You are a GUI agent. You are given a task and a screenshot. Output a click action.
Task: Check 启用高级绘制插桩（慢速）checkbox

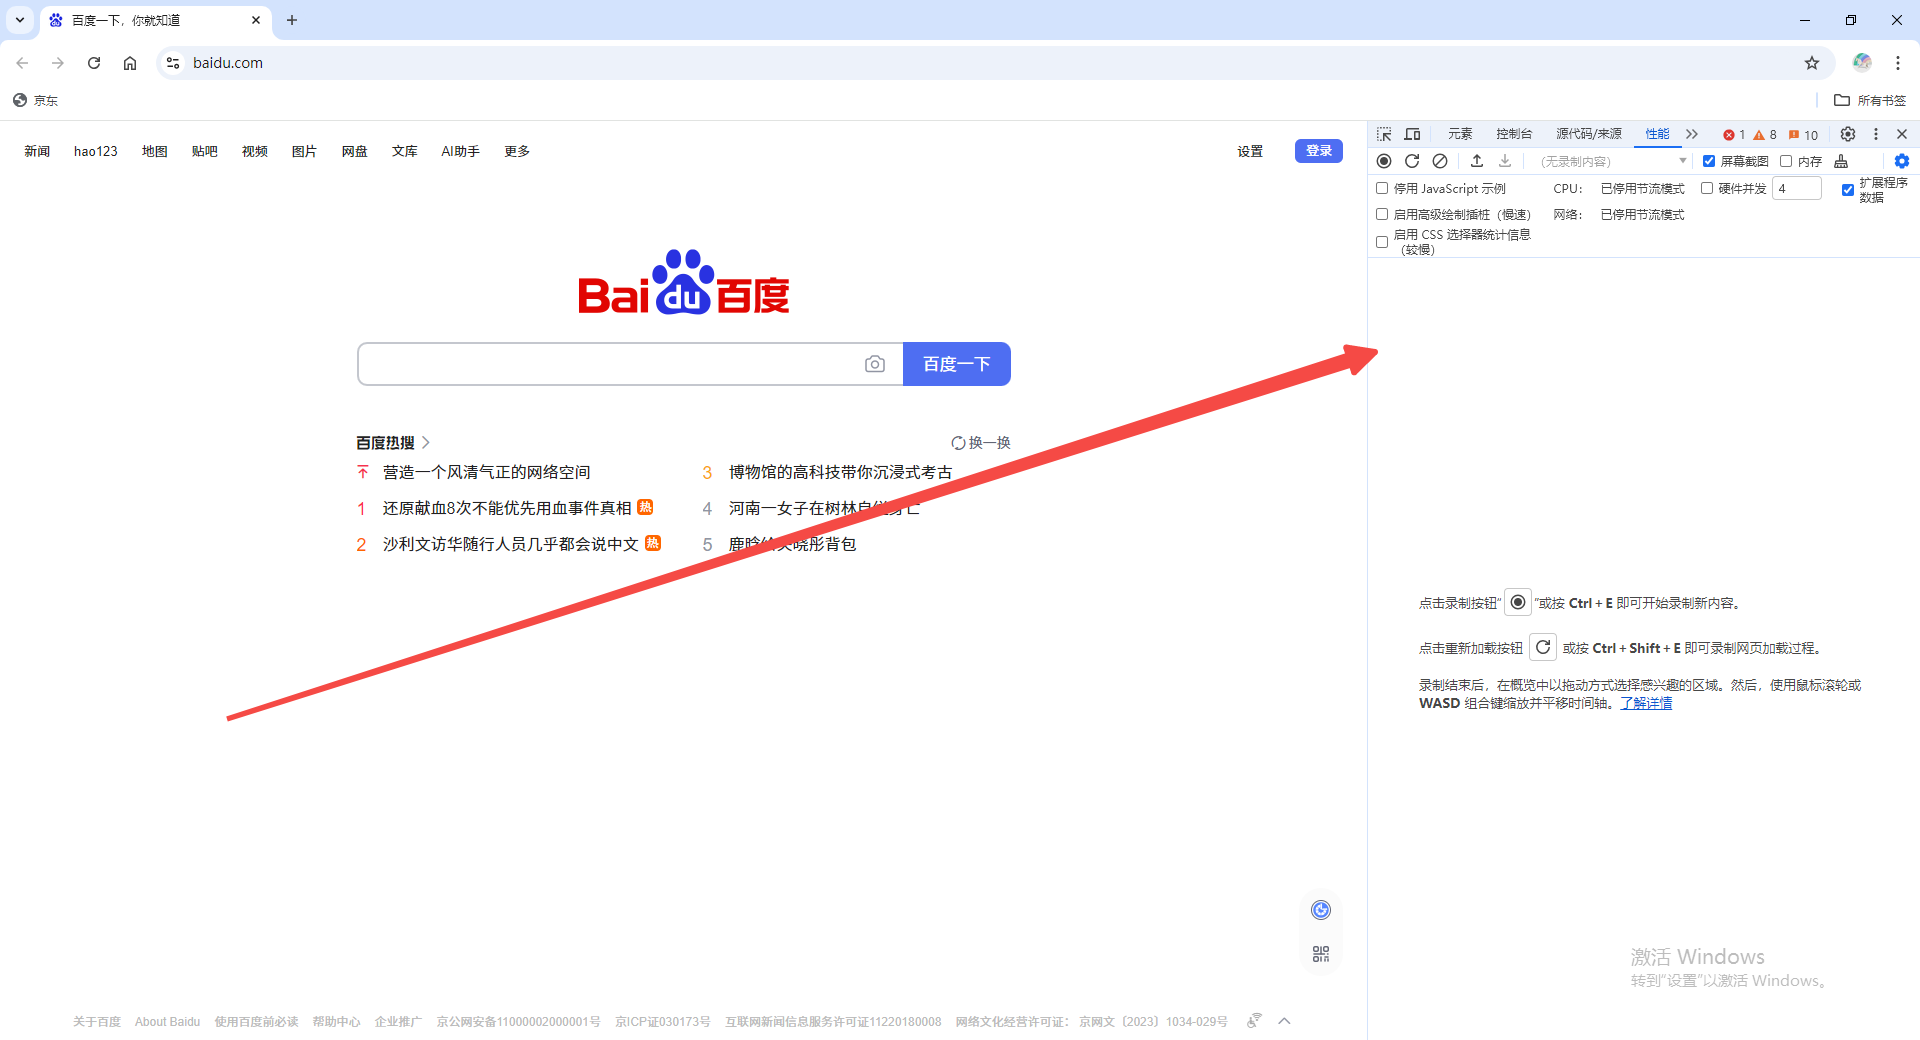(x=1382, y=214)
